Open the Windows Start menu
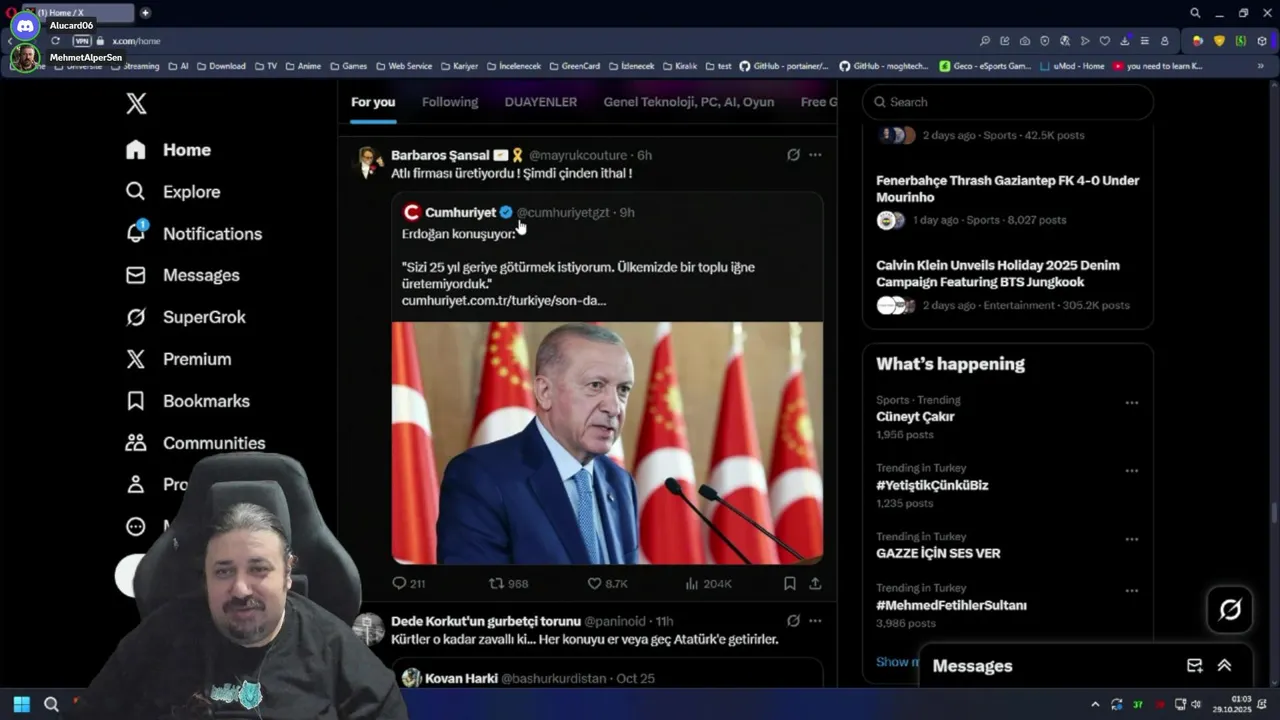 [21, 704]
